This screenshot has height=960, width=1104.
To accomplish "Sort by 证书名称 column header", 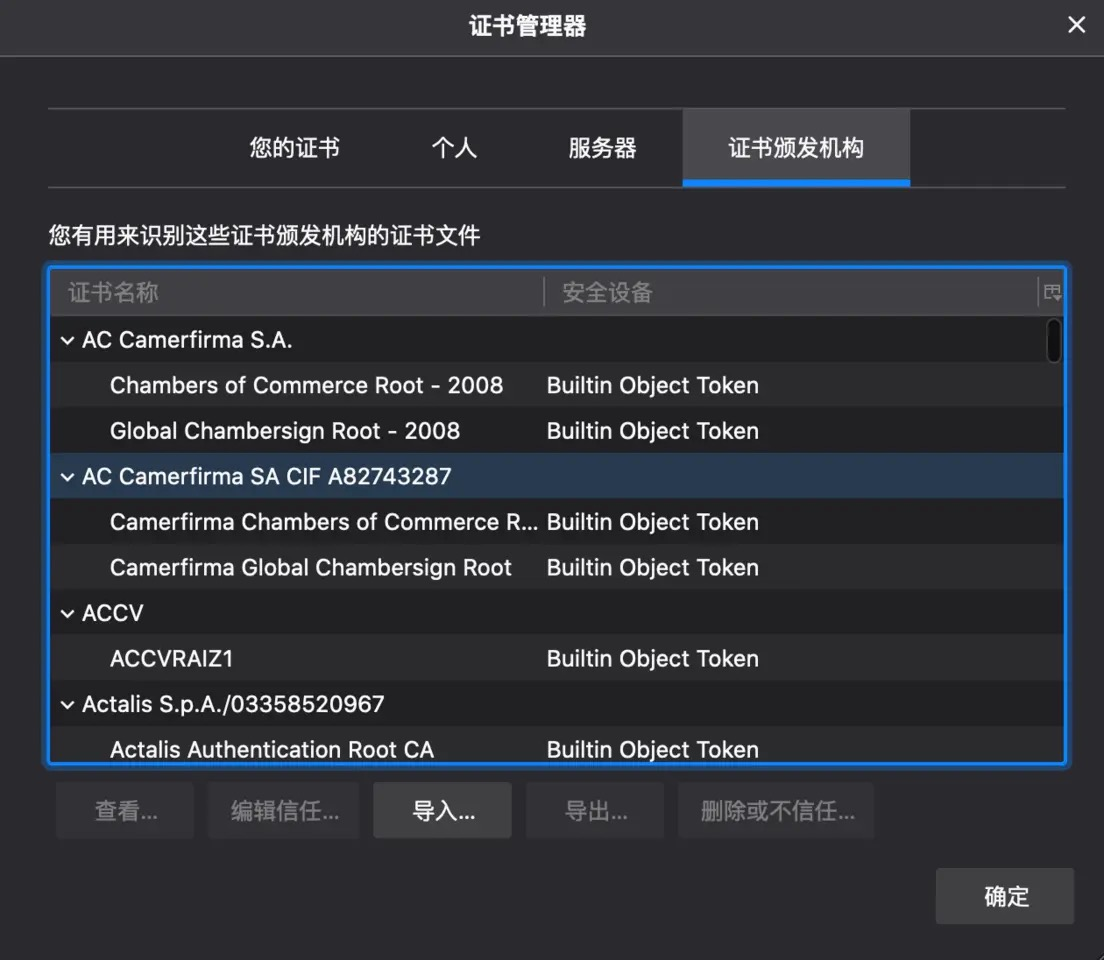I will (296, 292).
